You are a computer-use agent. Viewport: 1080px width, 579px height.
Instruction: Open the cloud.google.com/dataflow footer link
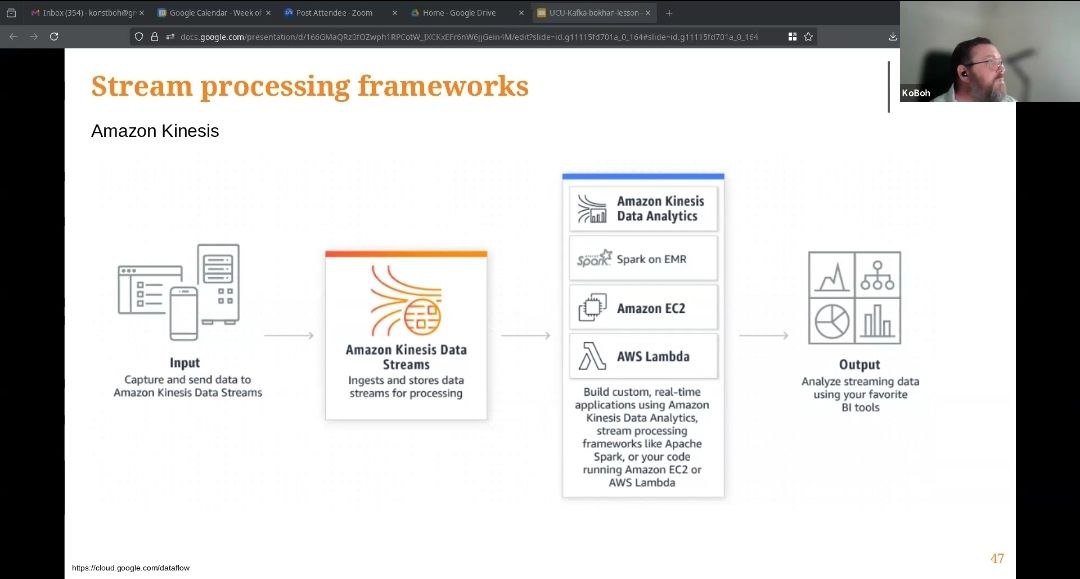[x=131, y=568]
